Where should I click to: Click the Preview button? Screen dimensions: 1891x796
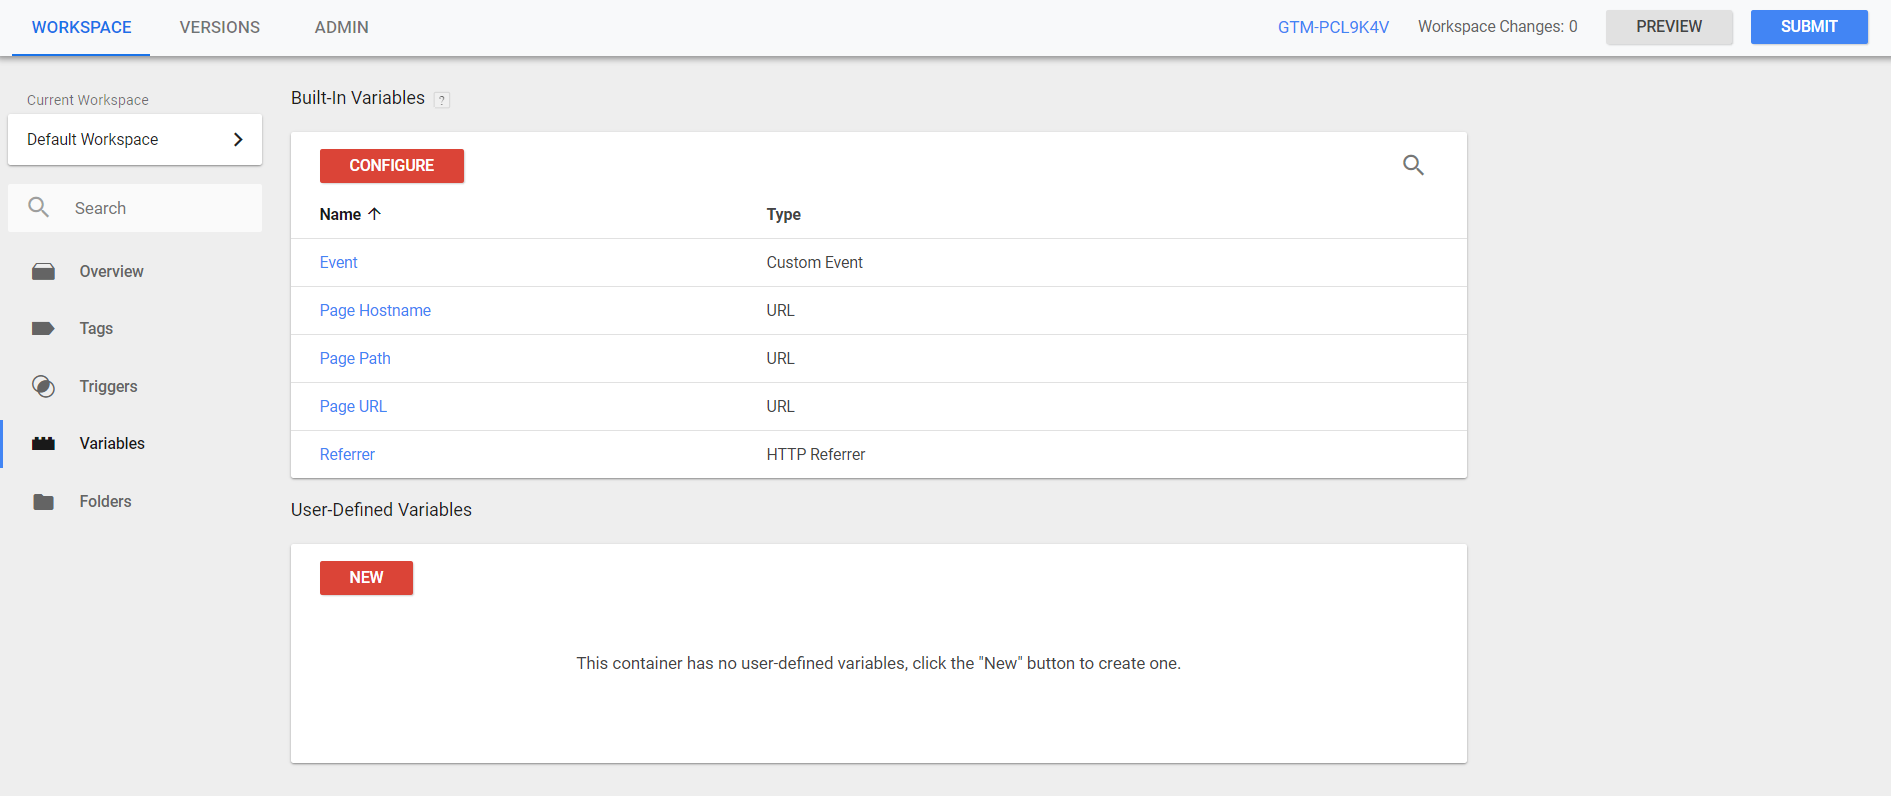1668,27
